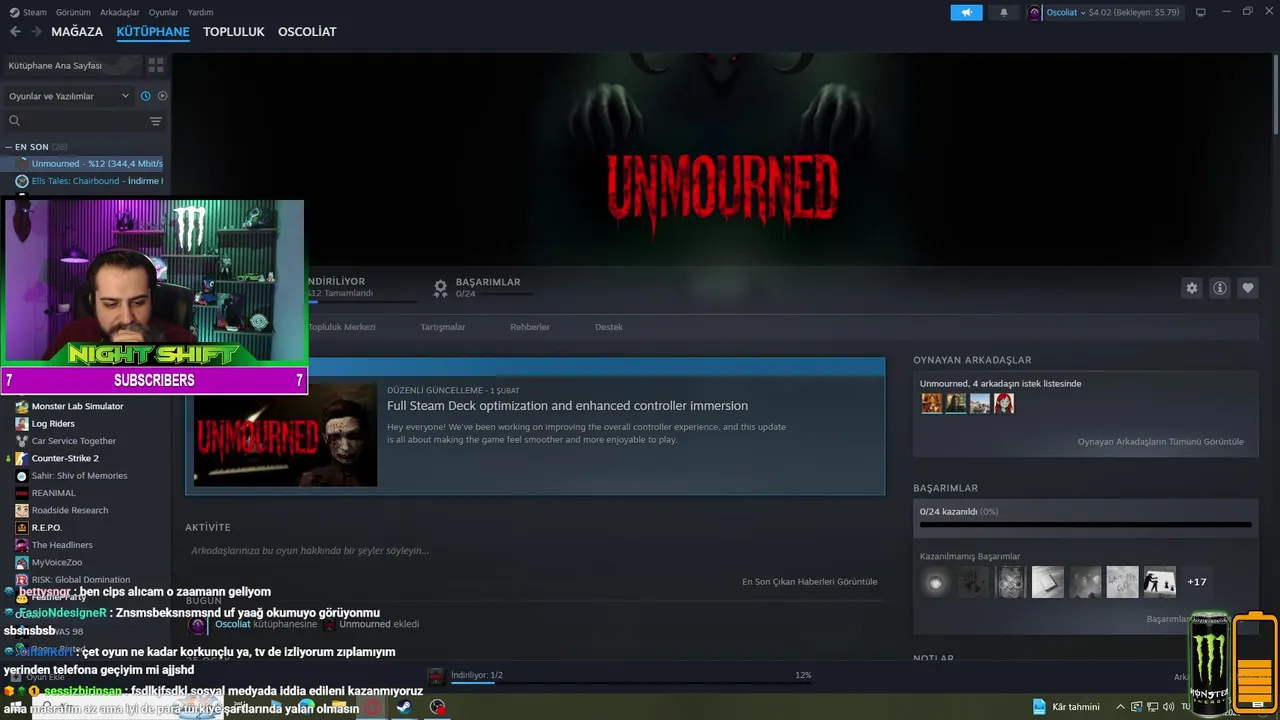Click the first friend avatar in wishlist row
The image size is (1280, 720).
[931, 403]
